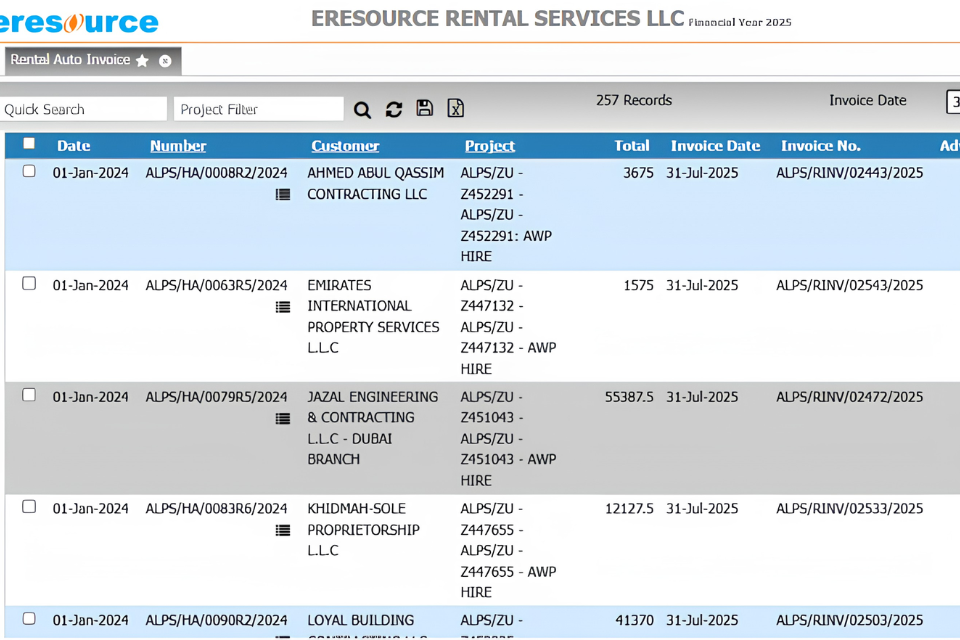Sort by the Number column header

click(x=178, y=146)
